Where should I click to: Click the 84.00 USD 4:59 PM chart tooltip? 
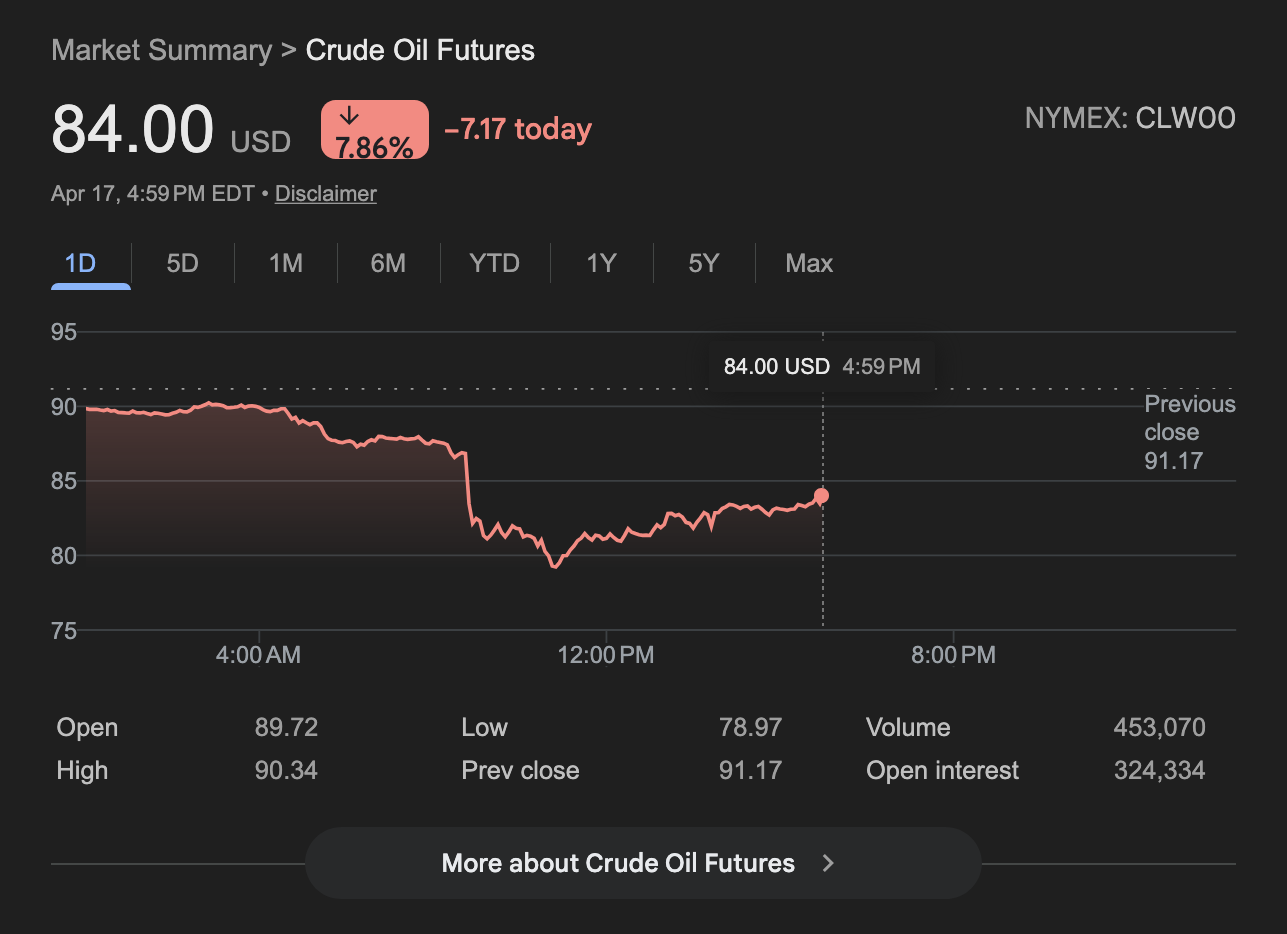tap(821, 366)
